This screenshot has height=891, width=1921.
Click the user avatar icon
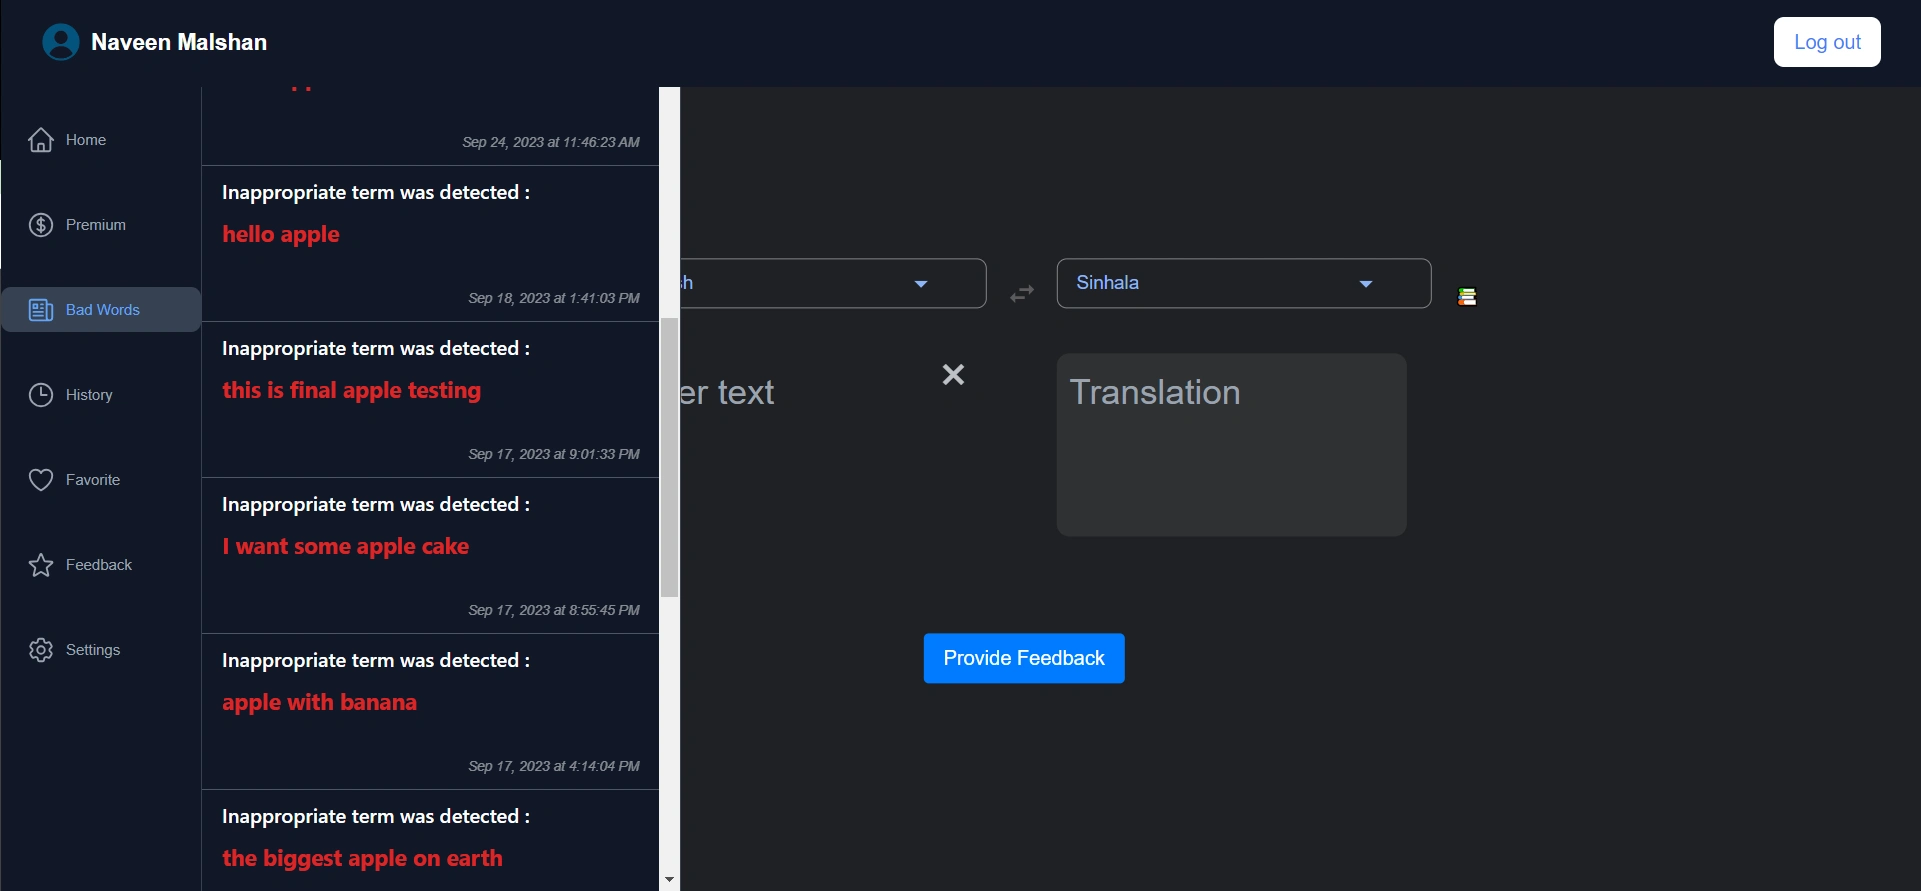pos(60,42)
